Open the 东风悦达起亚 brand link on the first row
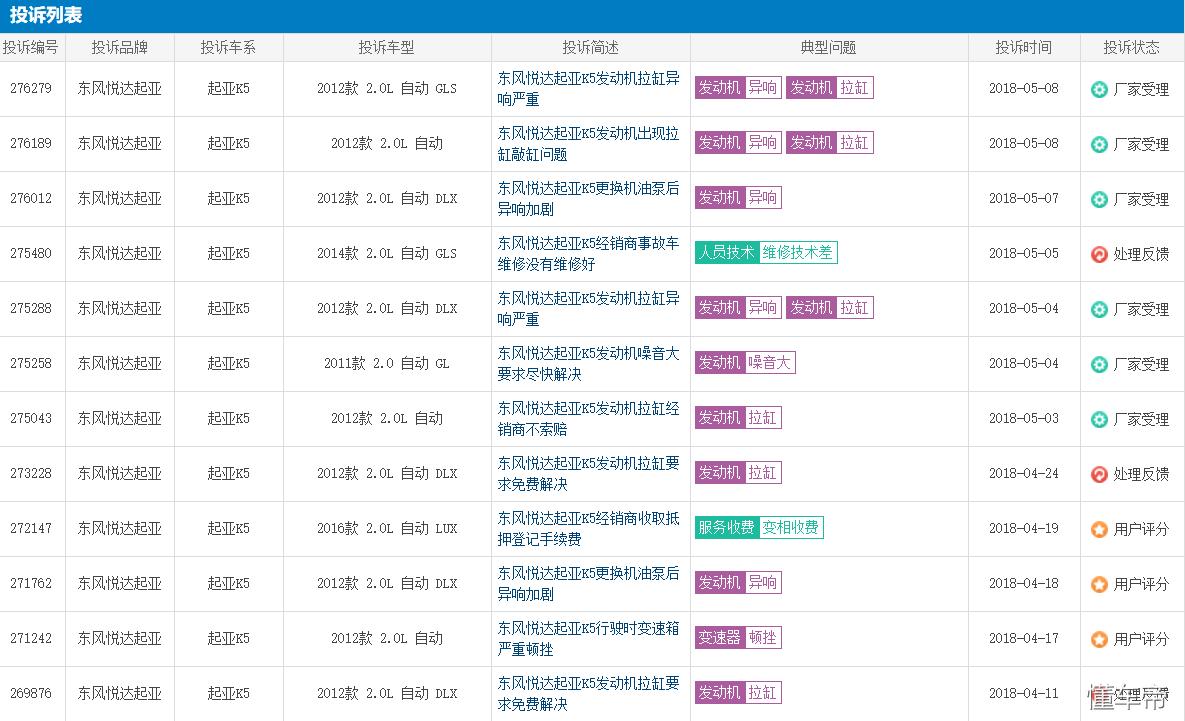1185x721 pixels. pyautogui.click(x=120, y=89)
